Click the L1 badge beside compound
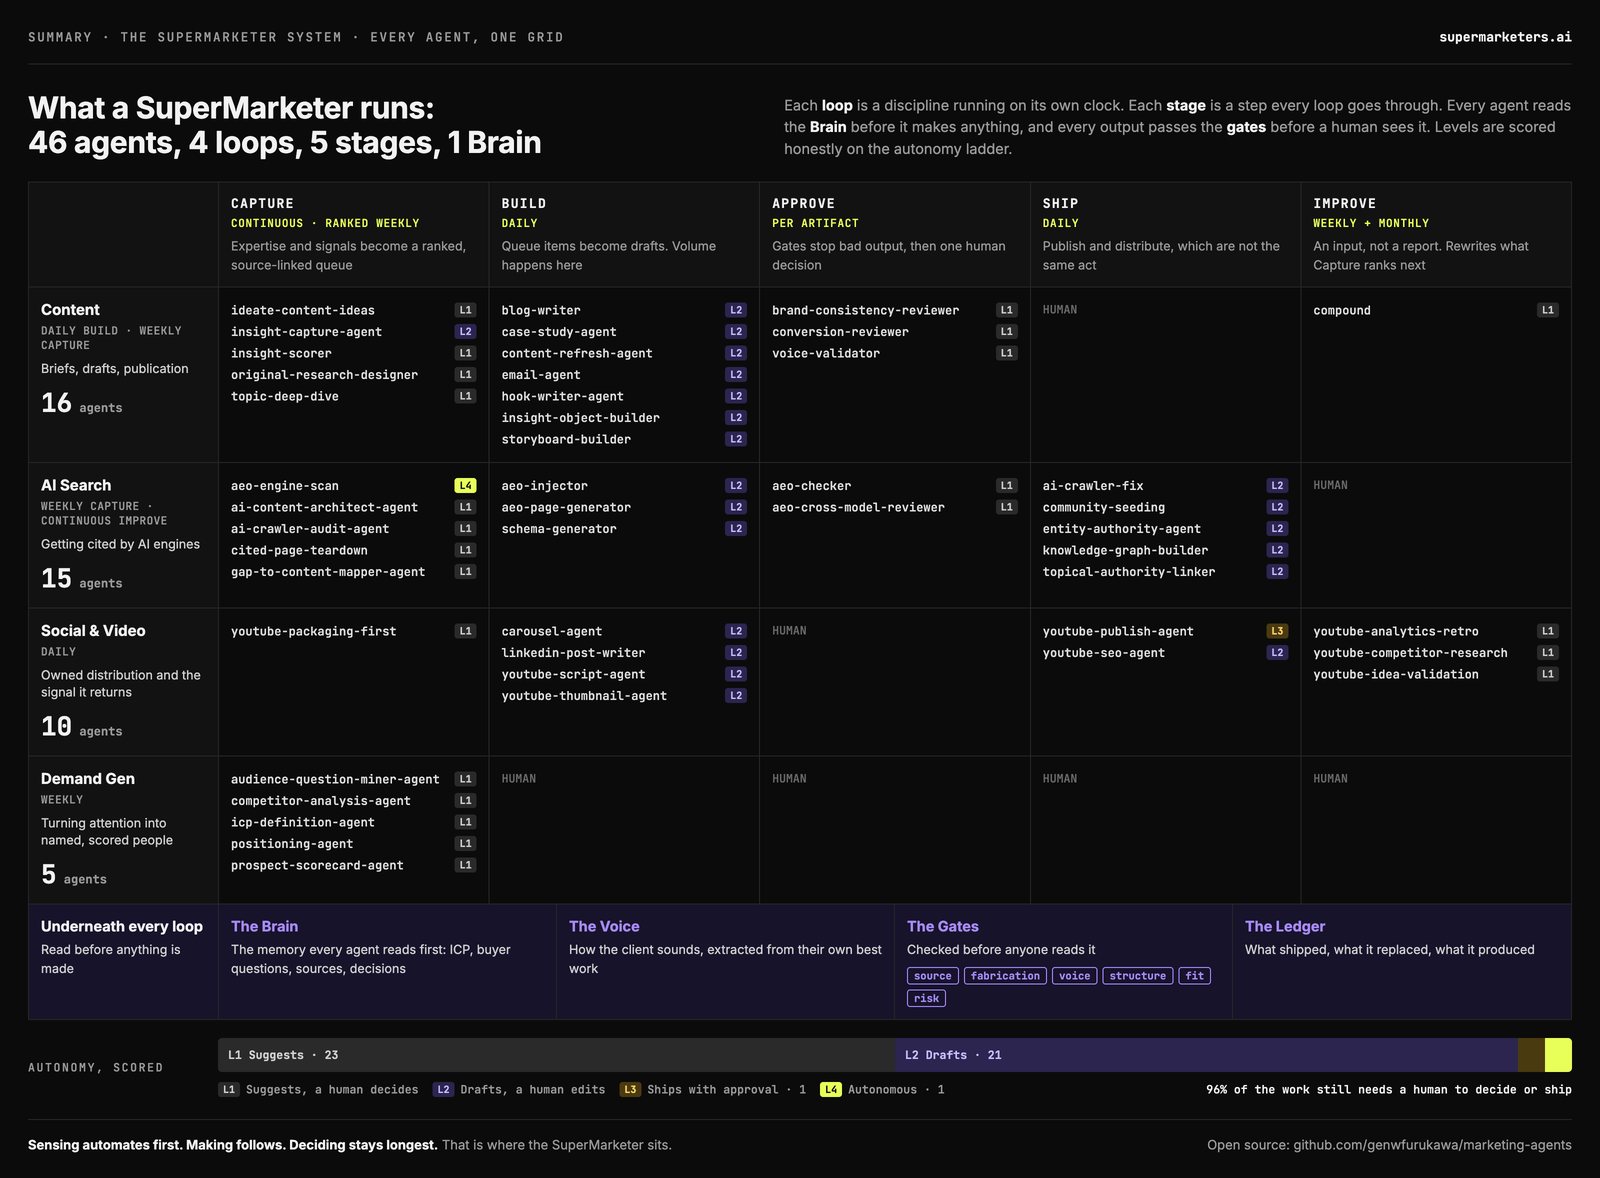Screen dimensions: 1600x1178 [x=1548, y=310]
